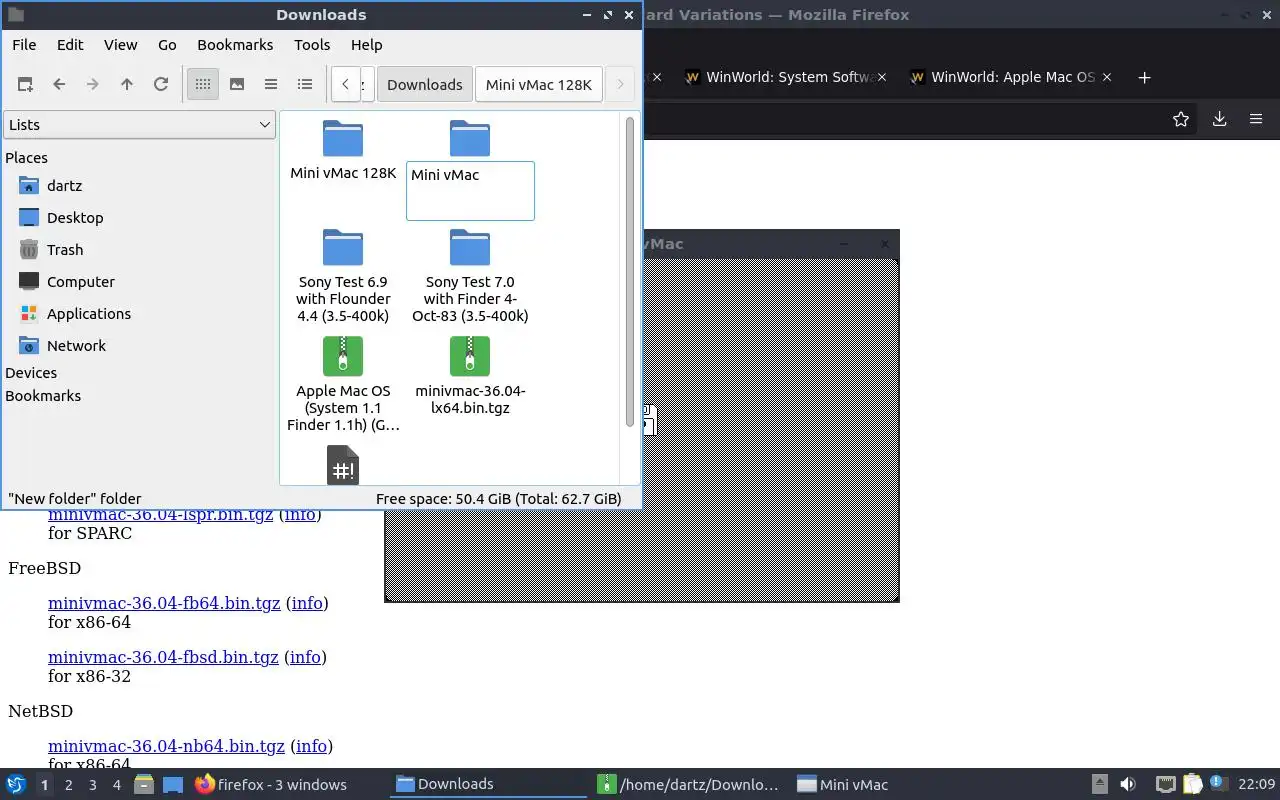Switch to icon view mode
This screenshot has height=800, width=1280.
pos(203,84)
